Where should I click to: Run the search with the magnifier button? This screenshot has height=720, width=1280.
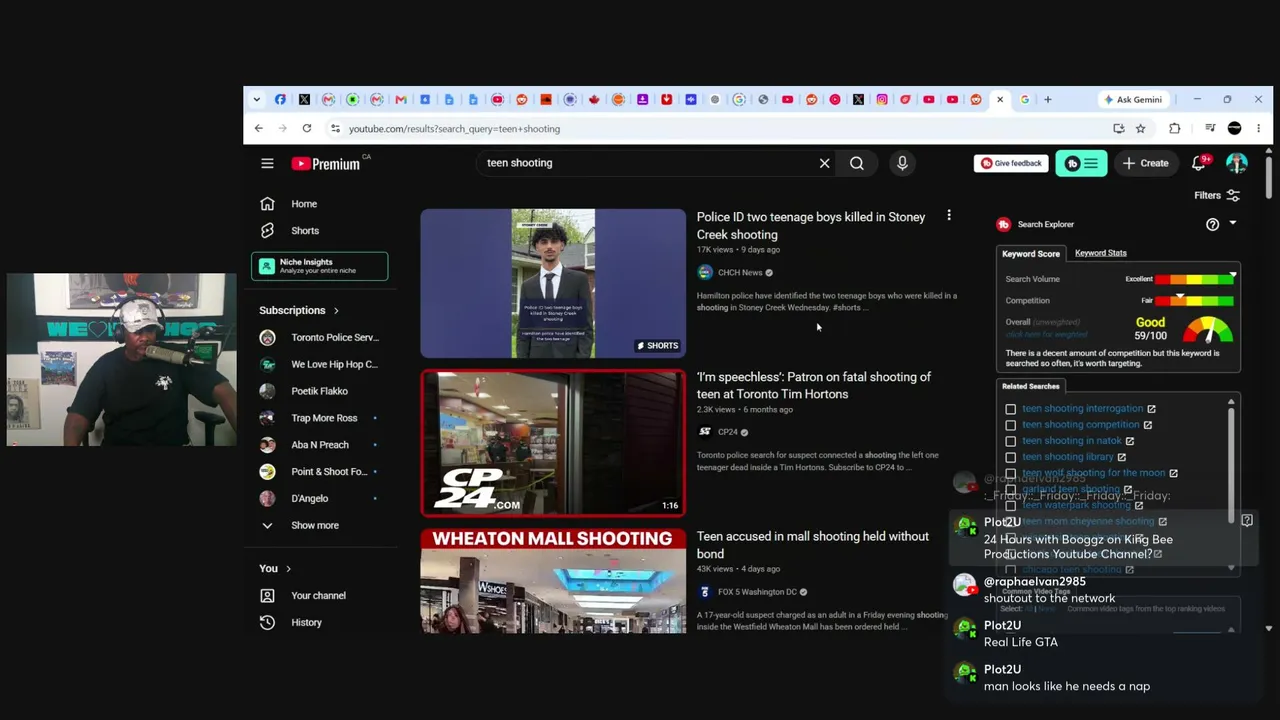(857, 163)
